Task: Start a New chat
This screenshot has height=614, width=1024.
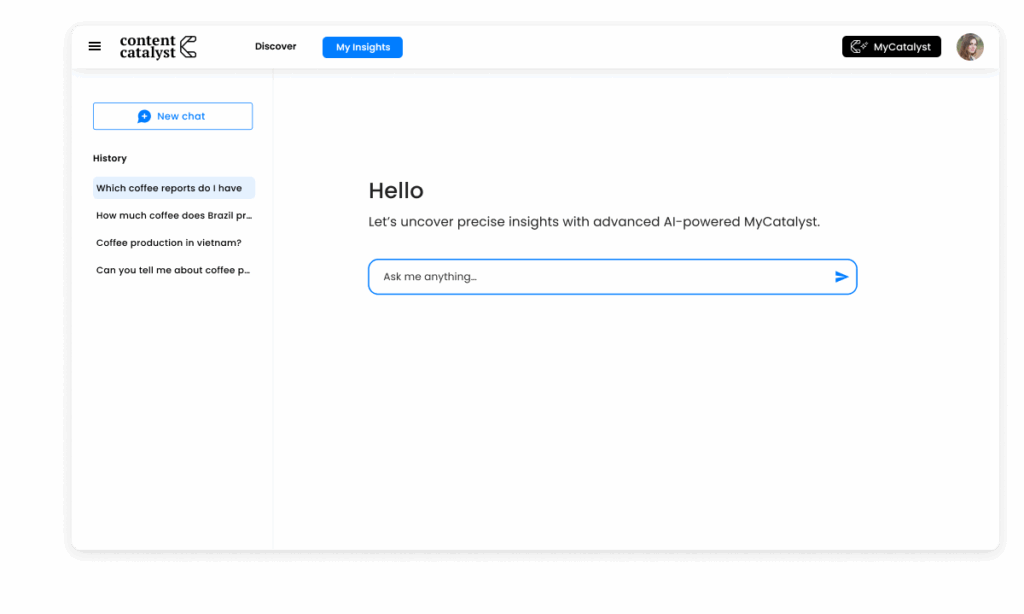Action: click(173, 116)
